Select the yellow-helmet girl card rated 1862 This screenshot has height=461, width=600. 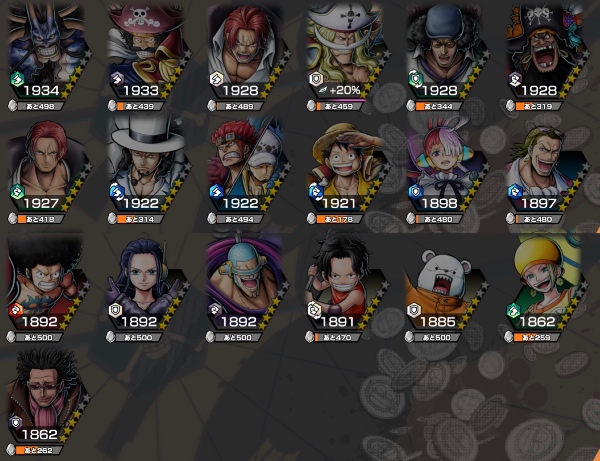tap(545, 283)
